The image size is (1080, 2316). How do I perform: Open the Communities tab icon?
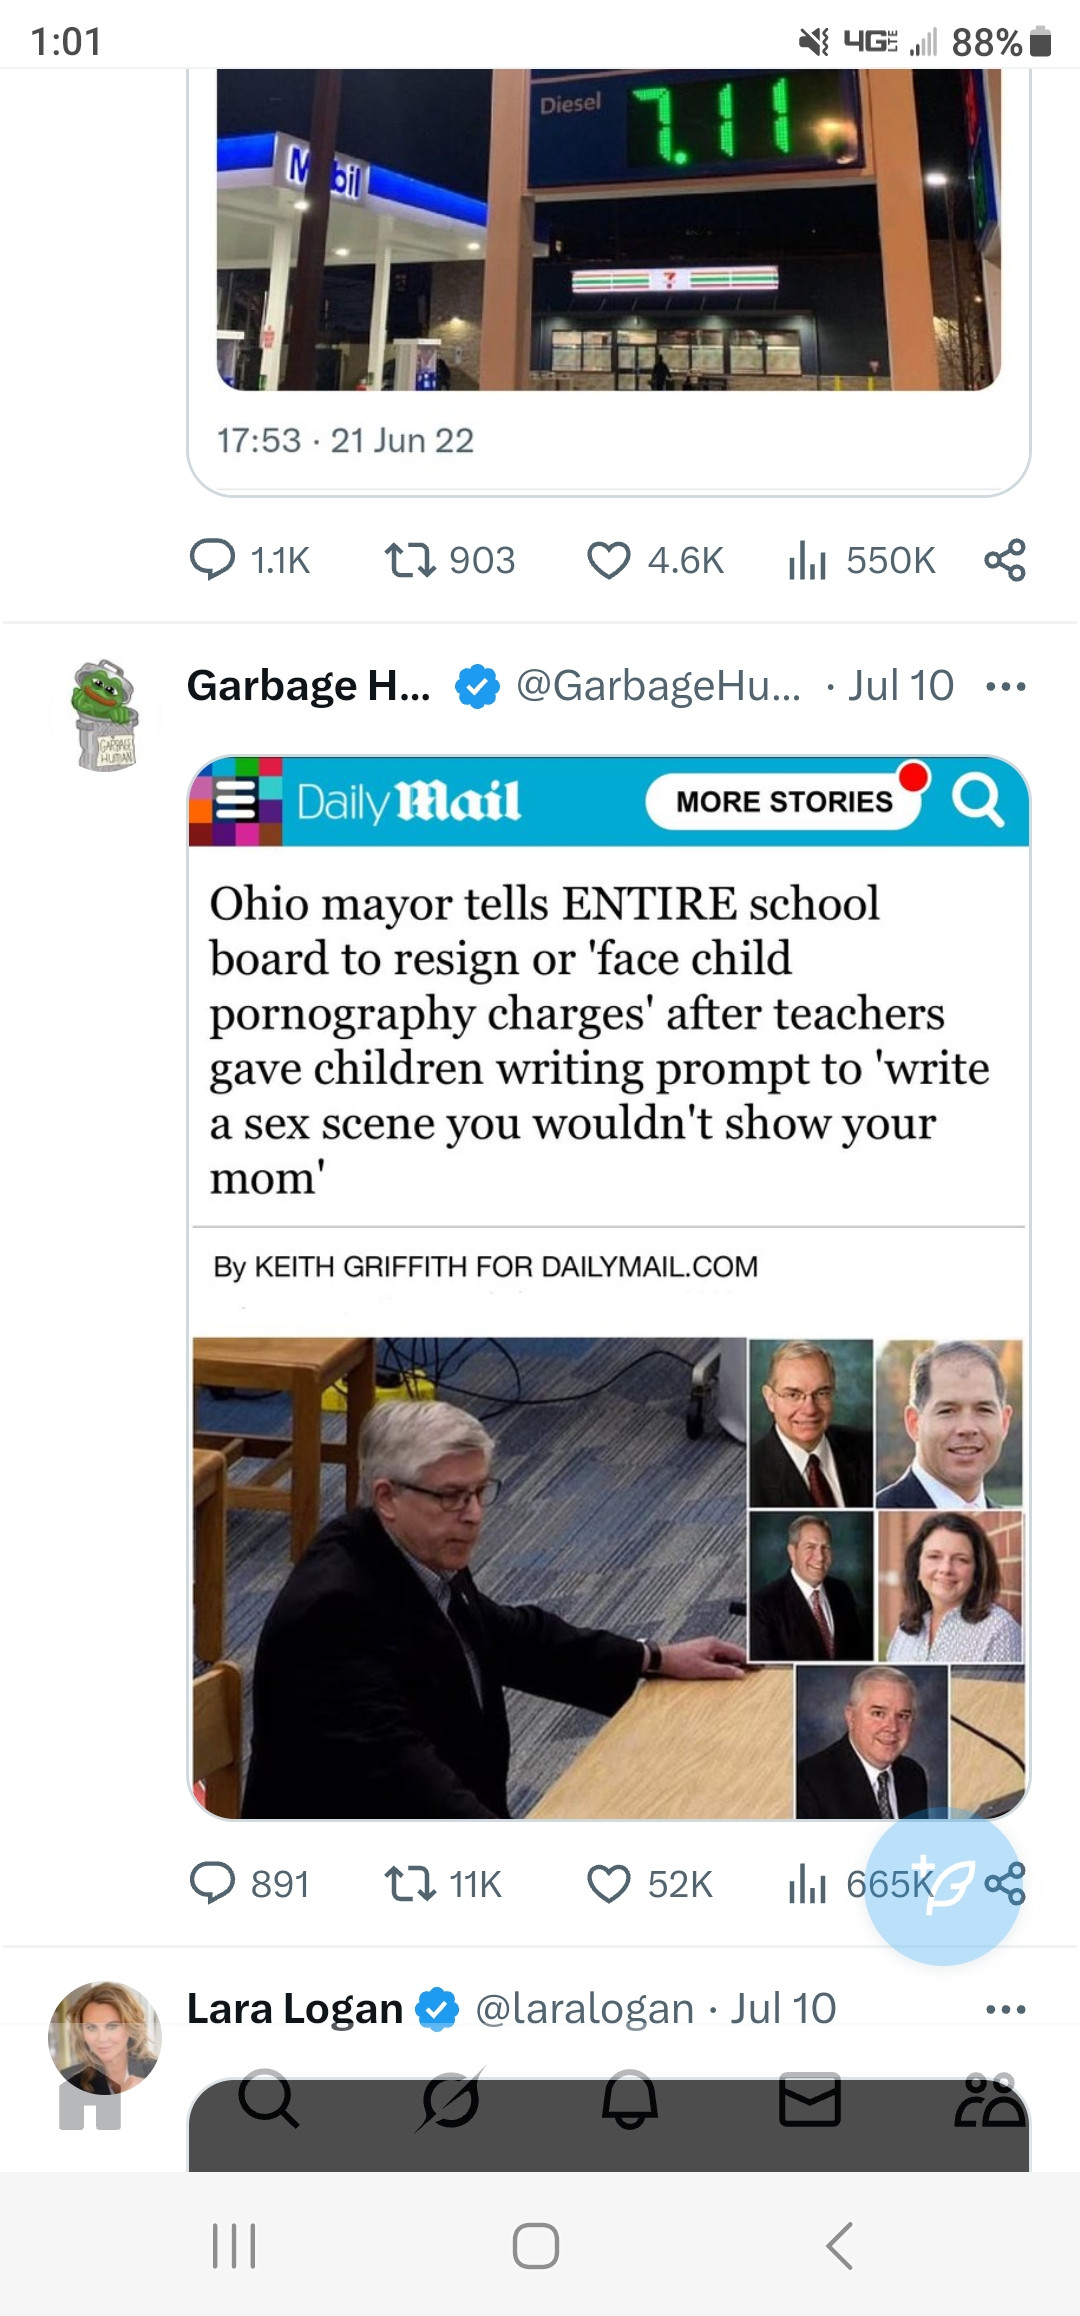[x=990, y=2099]
